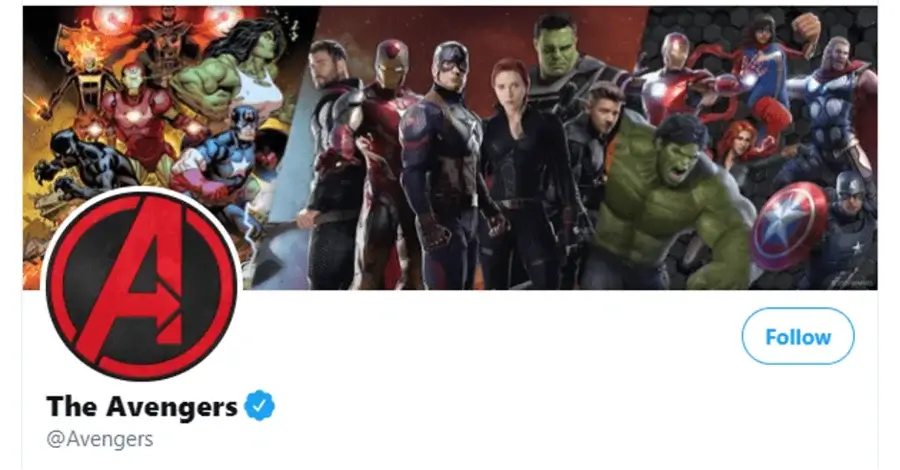Follow the Avengers account

(798, 336)
